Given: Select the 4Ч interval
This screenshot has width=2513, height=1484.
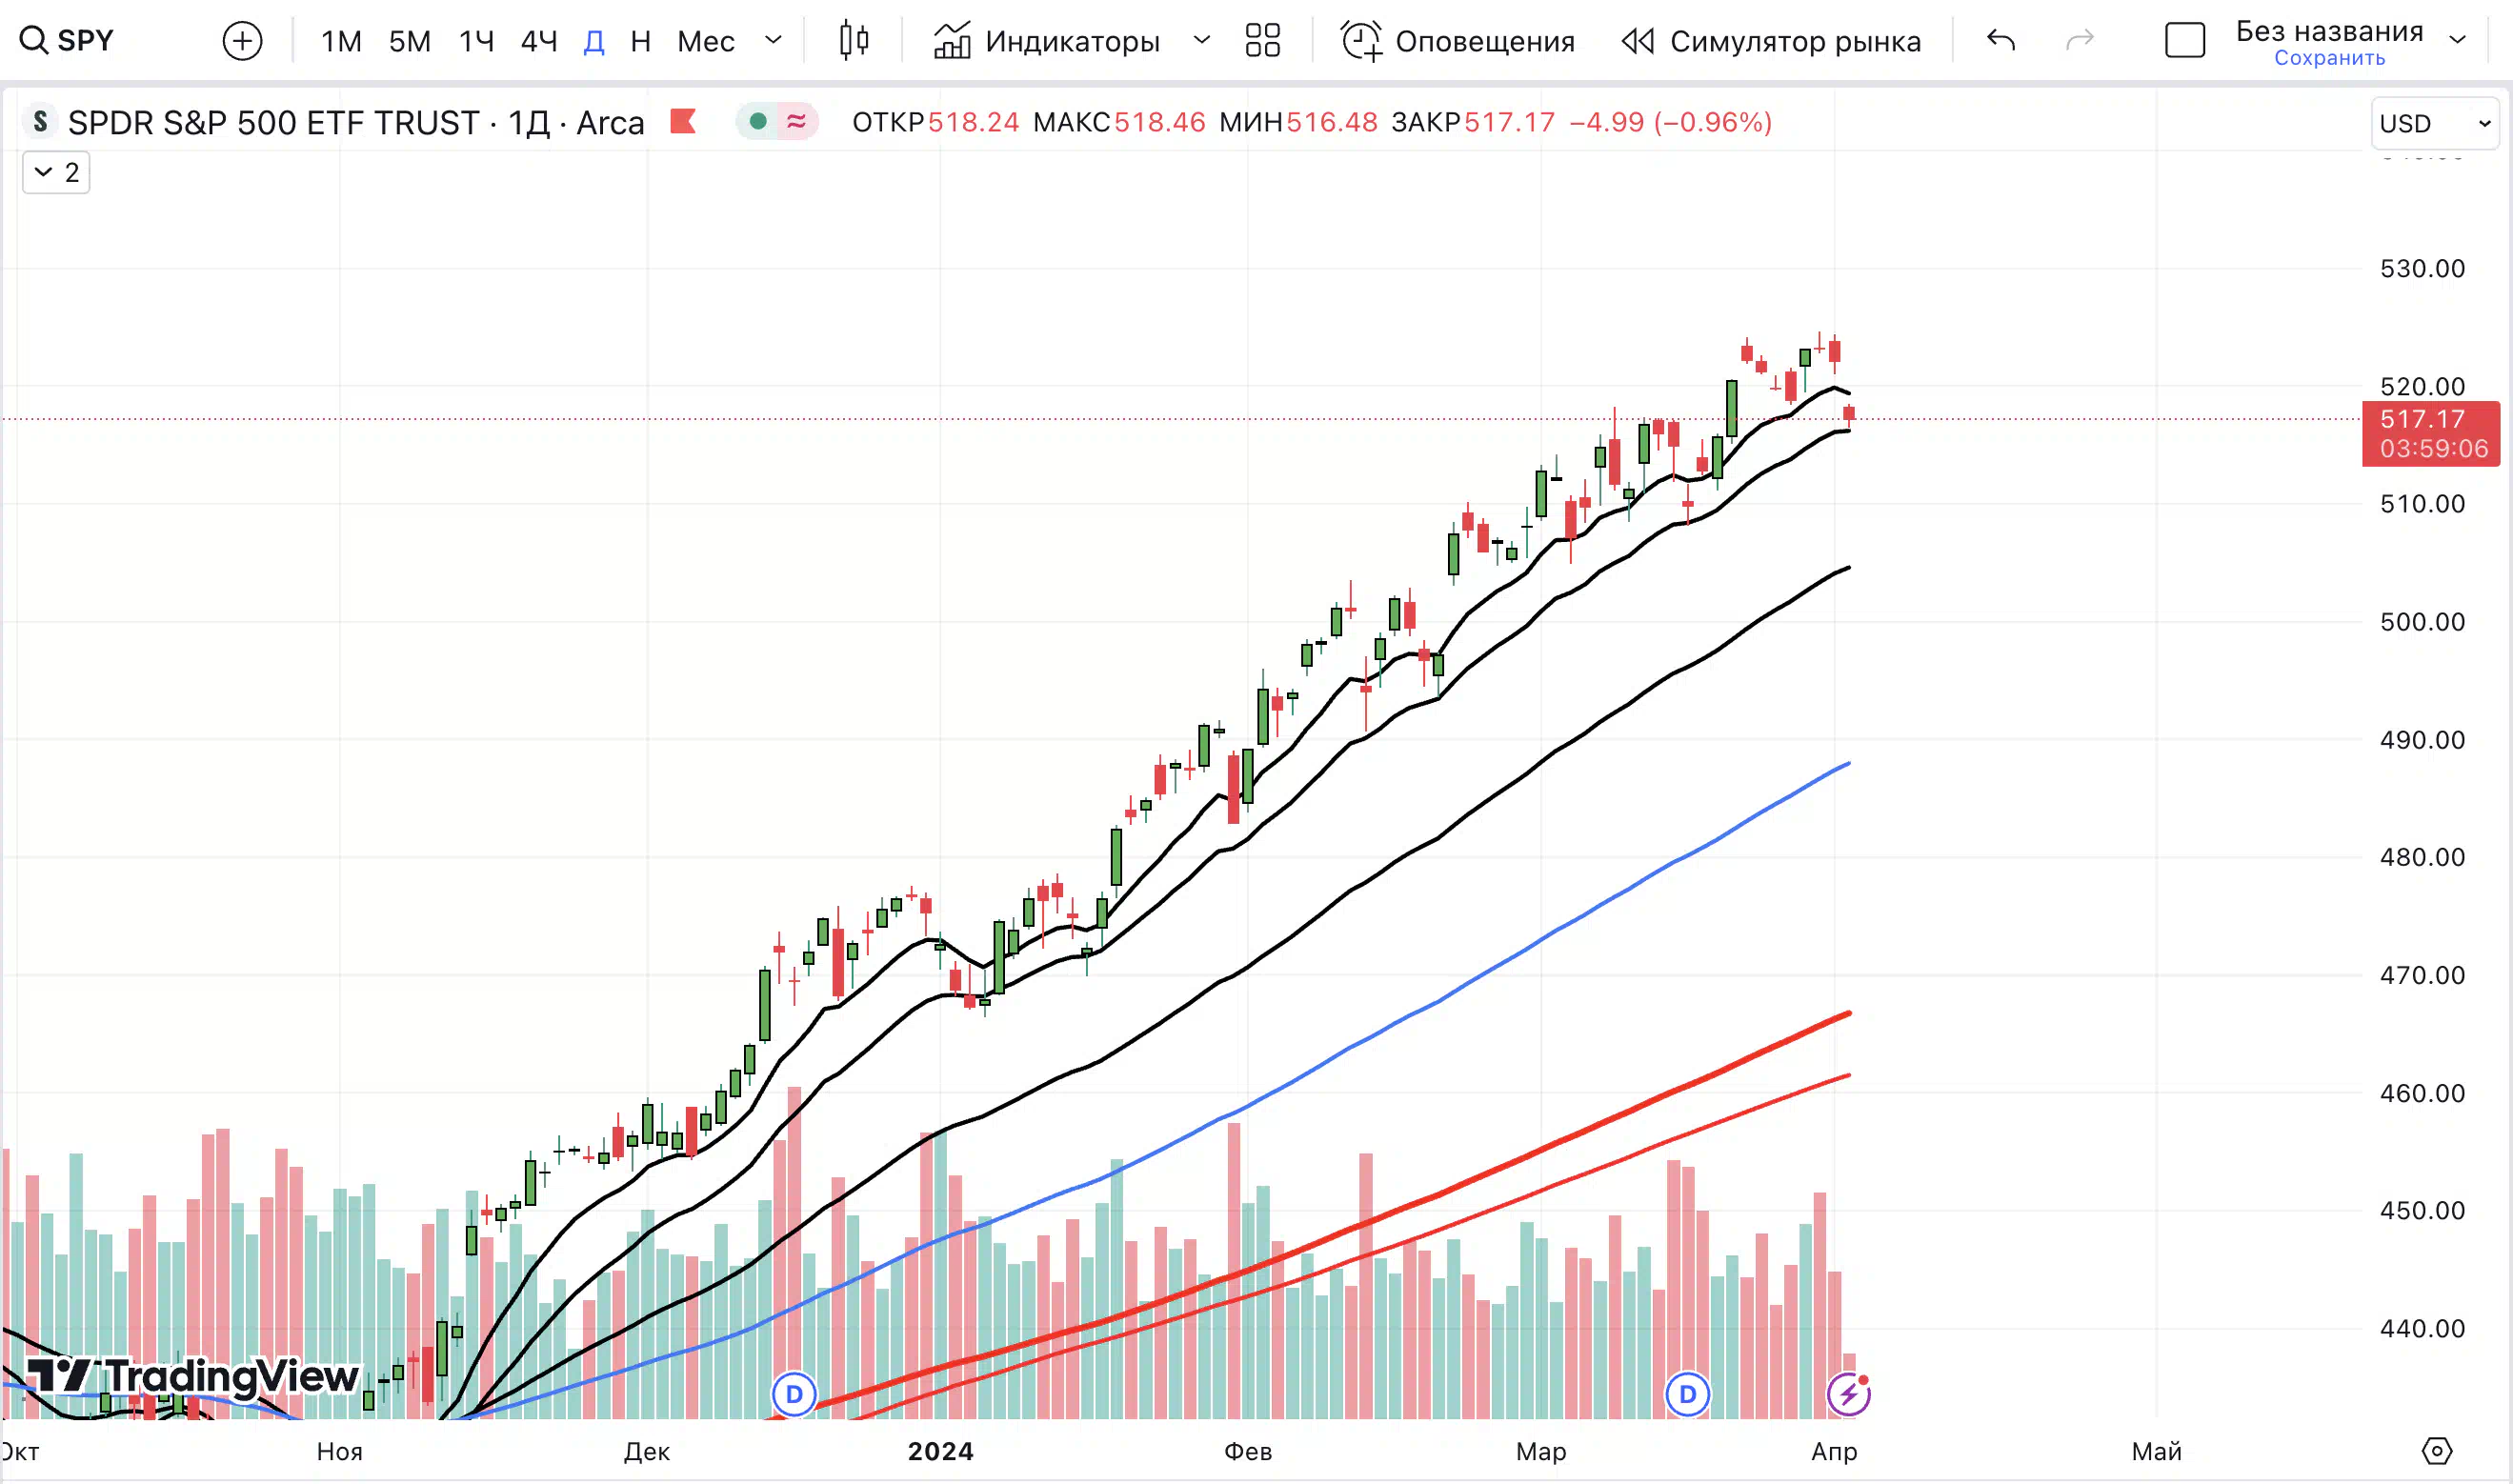Looking at the screenshot, I should point(539,41).
